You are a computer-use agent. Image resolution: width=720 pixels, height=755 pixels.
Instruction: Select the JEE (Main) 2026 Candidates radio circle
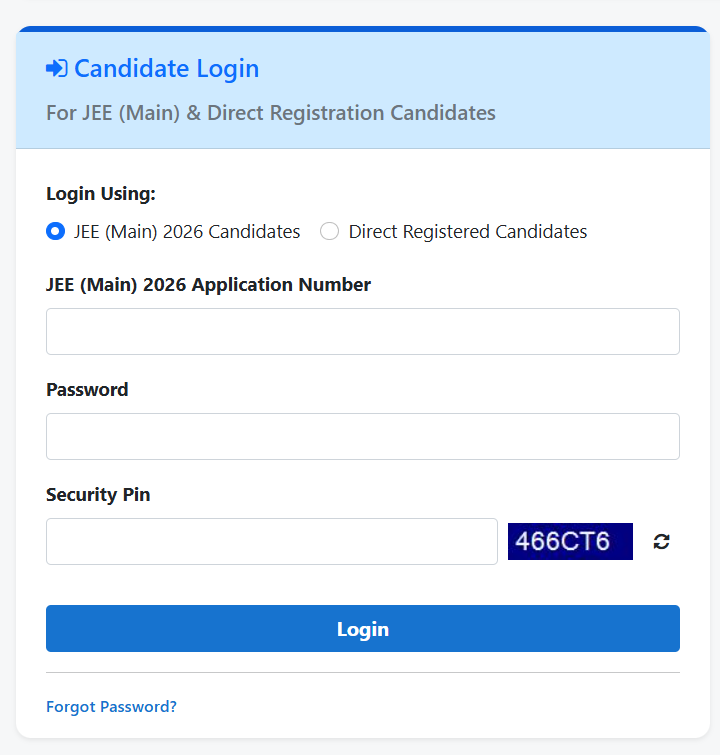pos(56,232)
